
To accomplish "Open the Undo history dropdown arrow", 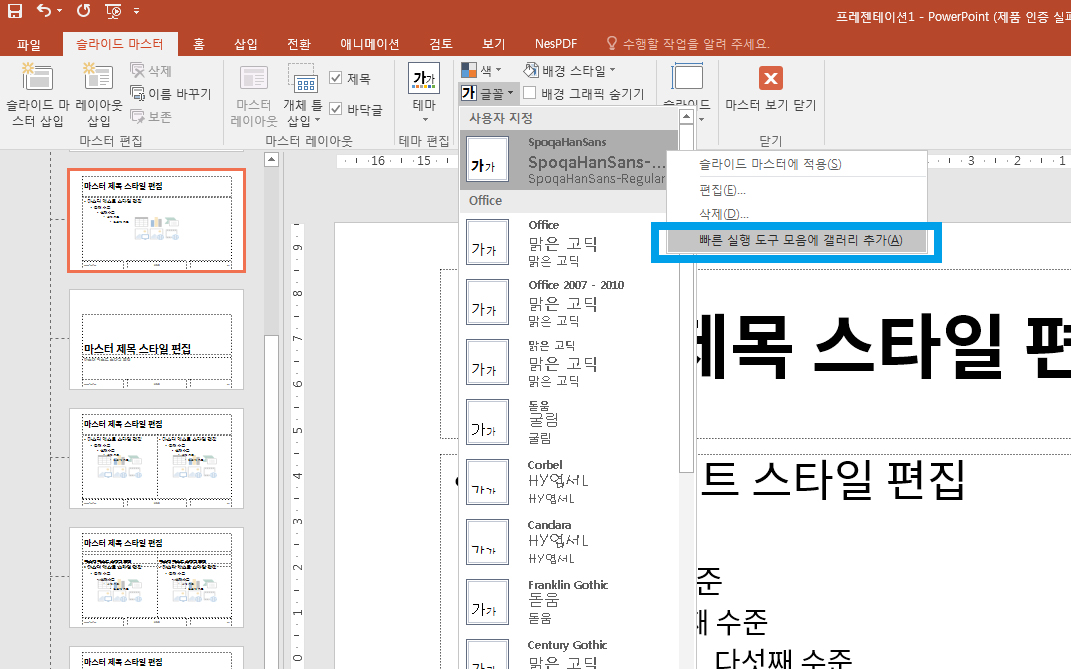I will [59, 11].
